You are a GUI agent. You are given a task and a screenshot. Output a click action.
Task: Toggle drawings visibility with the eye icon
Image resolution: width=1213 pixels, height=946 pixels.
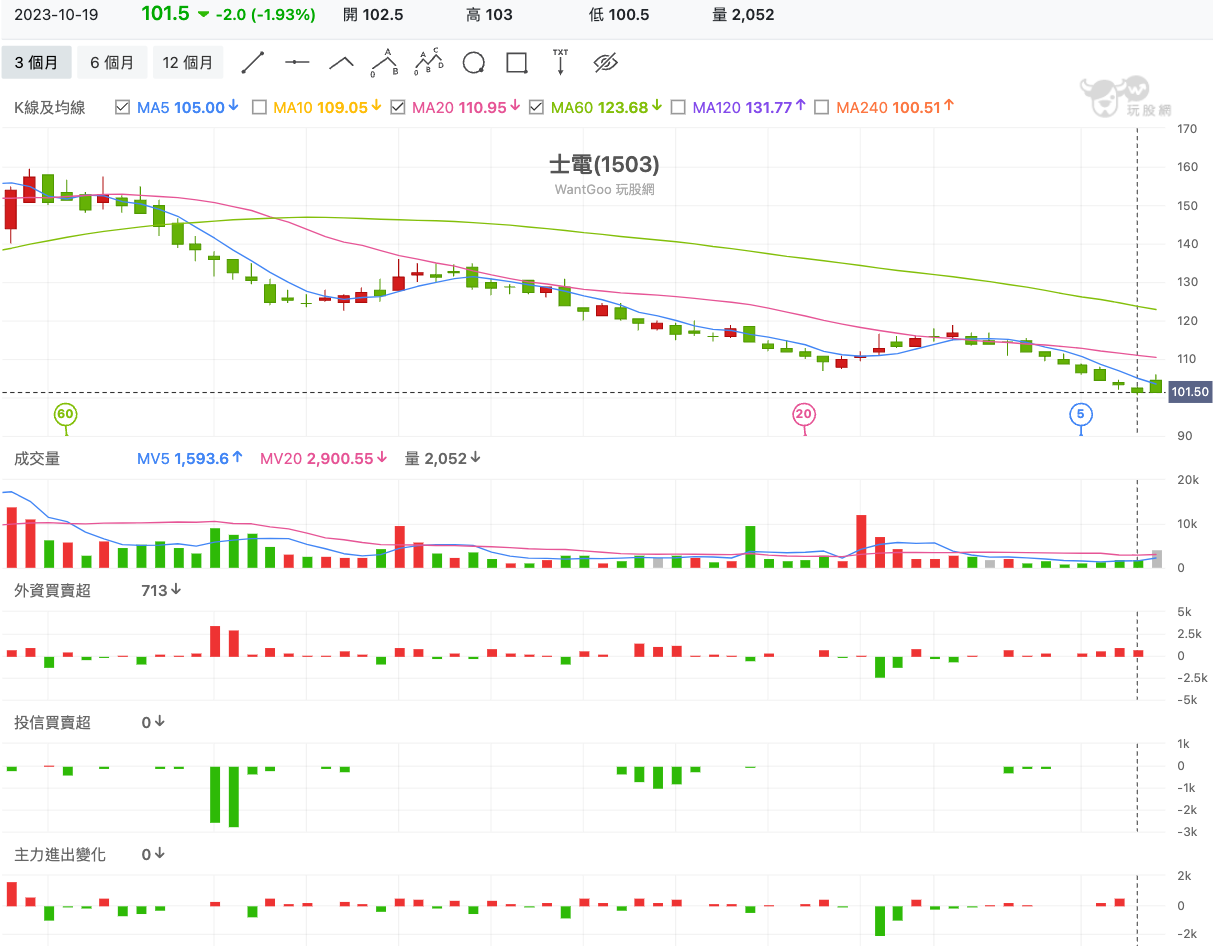pyautogui.click(x=605, y=63)
